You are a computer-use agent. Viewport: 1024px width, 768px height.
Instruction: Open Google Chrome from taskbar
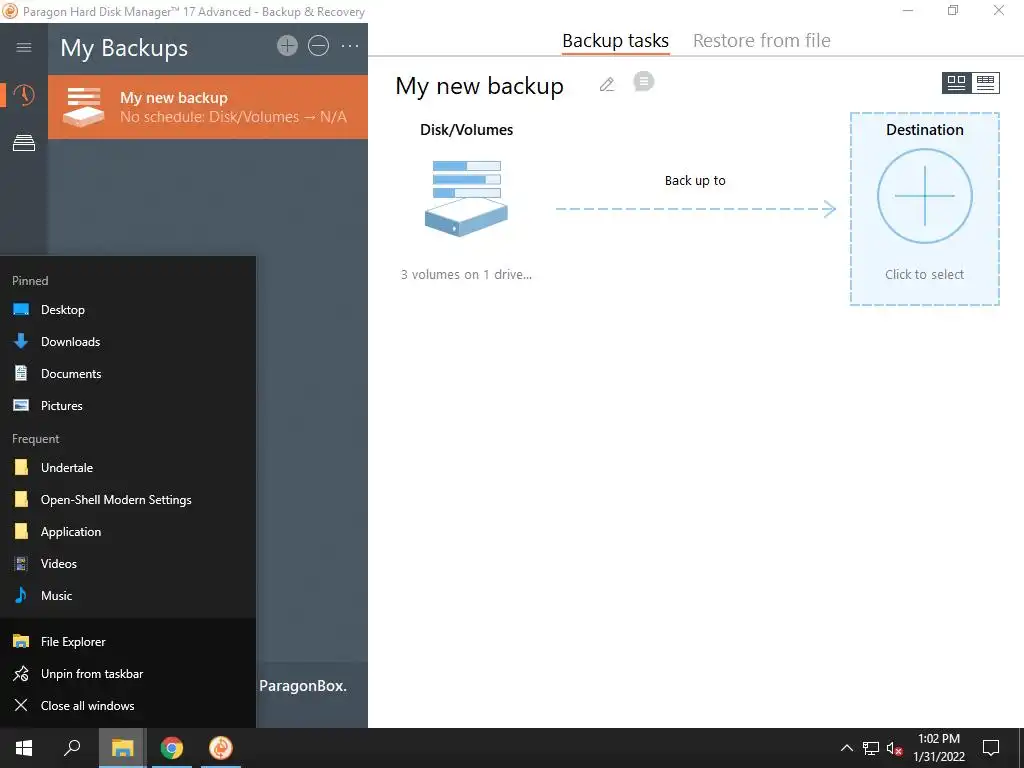(172, 748)
